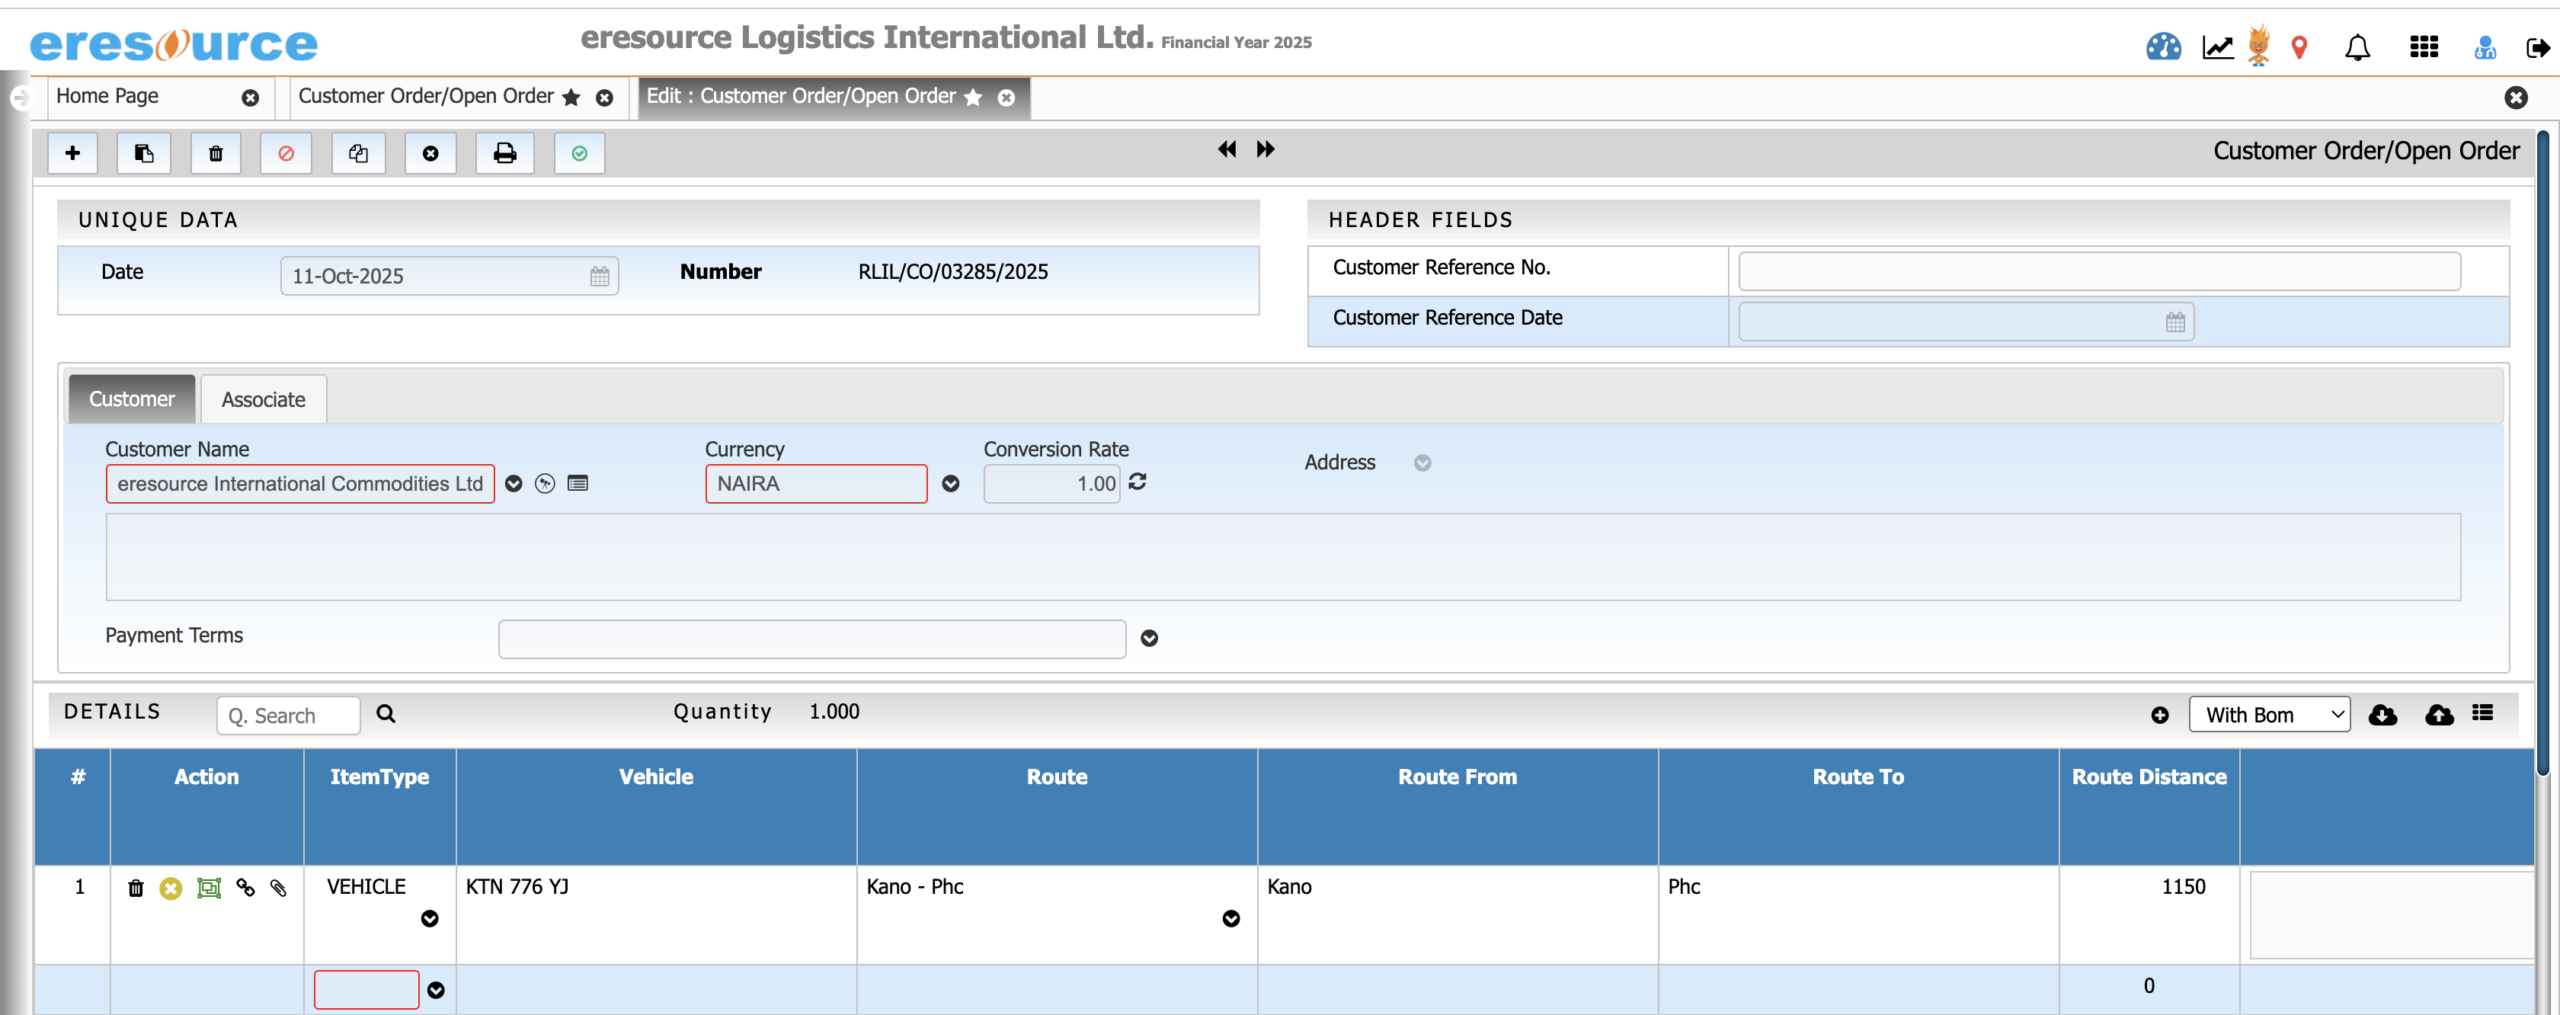This screenshot has height=1015, width=2560.
Task: Click the green approve checkmark toolbar icon
Action: pyautogui.click(x=579, y=153)
